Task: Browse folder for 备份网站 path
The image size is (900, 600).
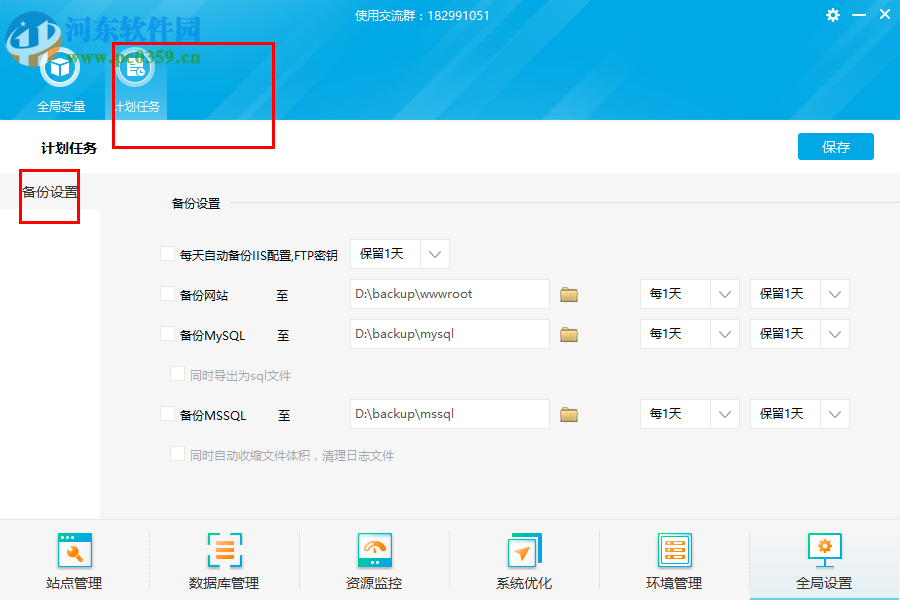Action: click(569, 295)
